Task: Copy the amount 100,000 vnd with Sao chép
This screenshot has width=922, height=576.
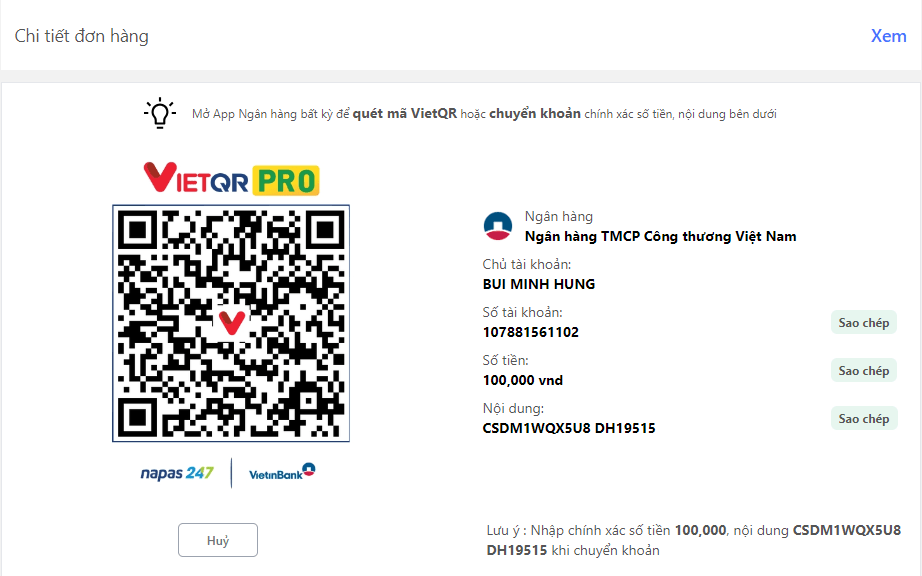Action: coord(864,370)
